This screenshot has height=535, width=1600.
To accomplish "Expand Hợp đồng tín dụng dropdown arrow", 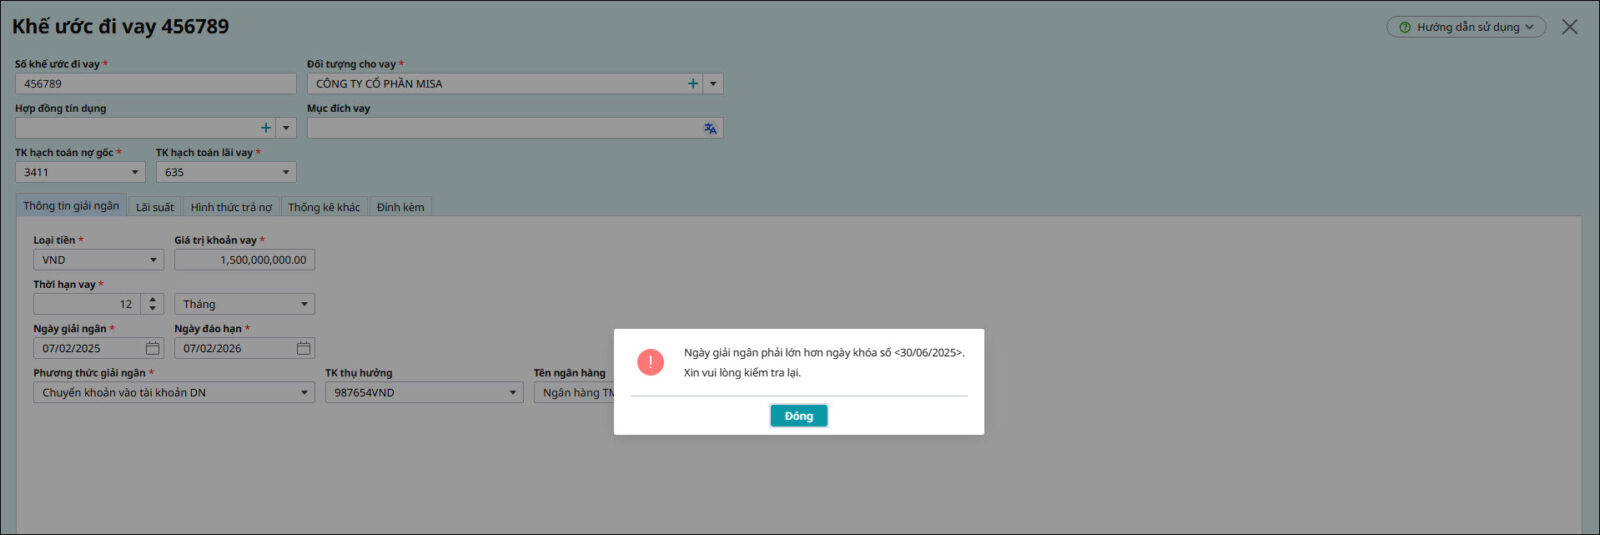I will tap(286, 128).
